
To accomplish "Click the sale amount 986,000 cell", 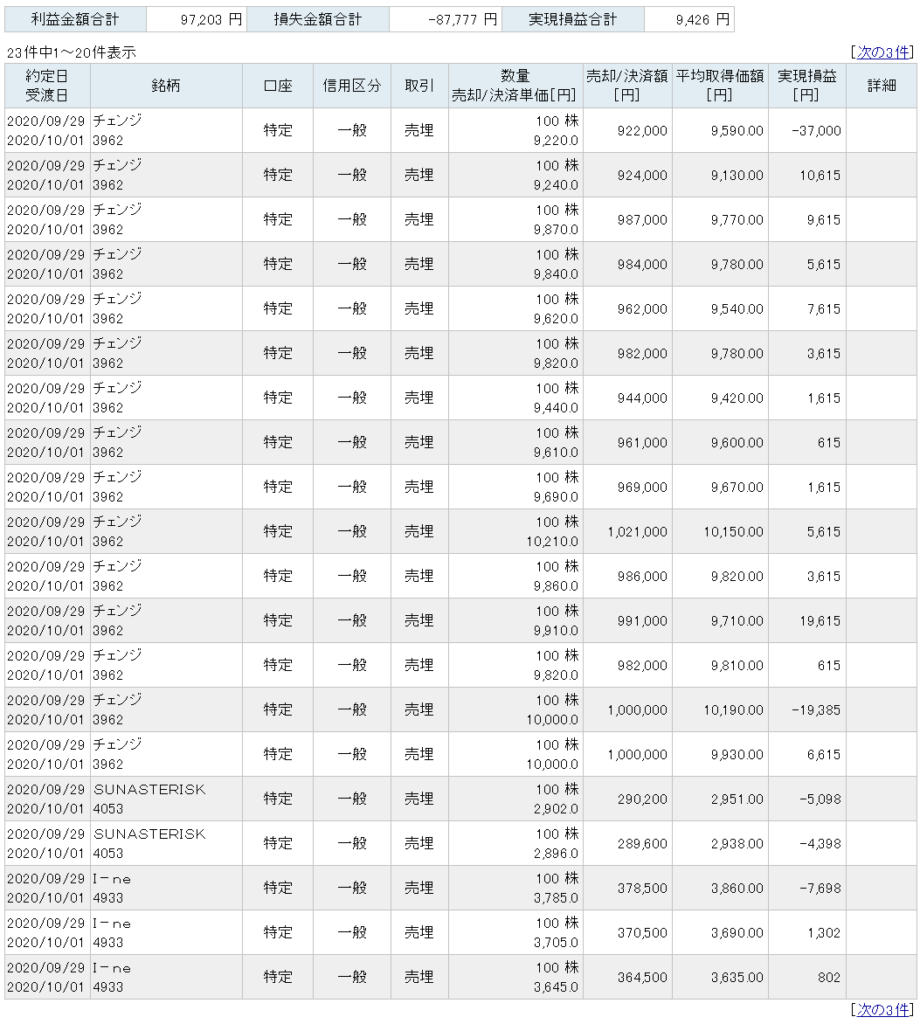I will point(627,576).
